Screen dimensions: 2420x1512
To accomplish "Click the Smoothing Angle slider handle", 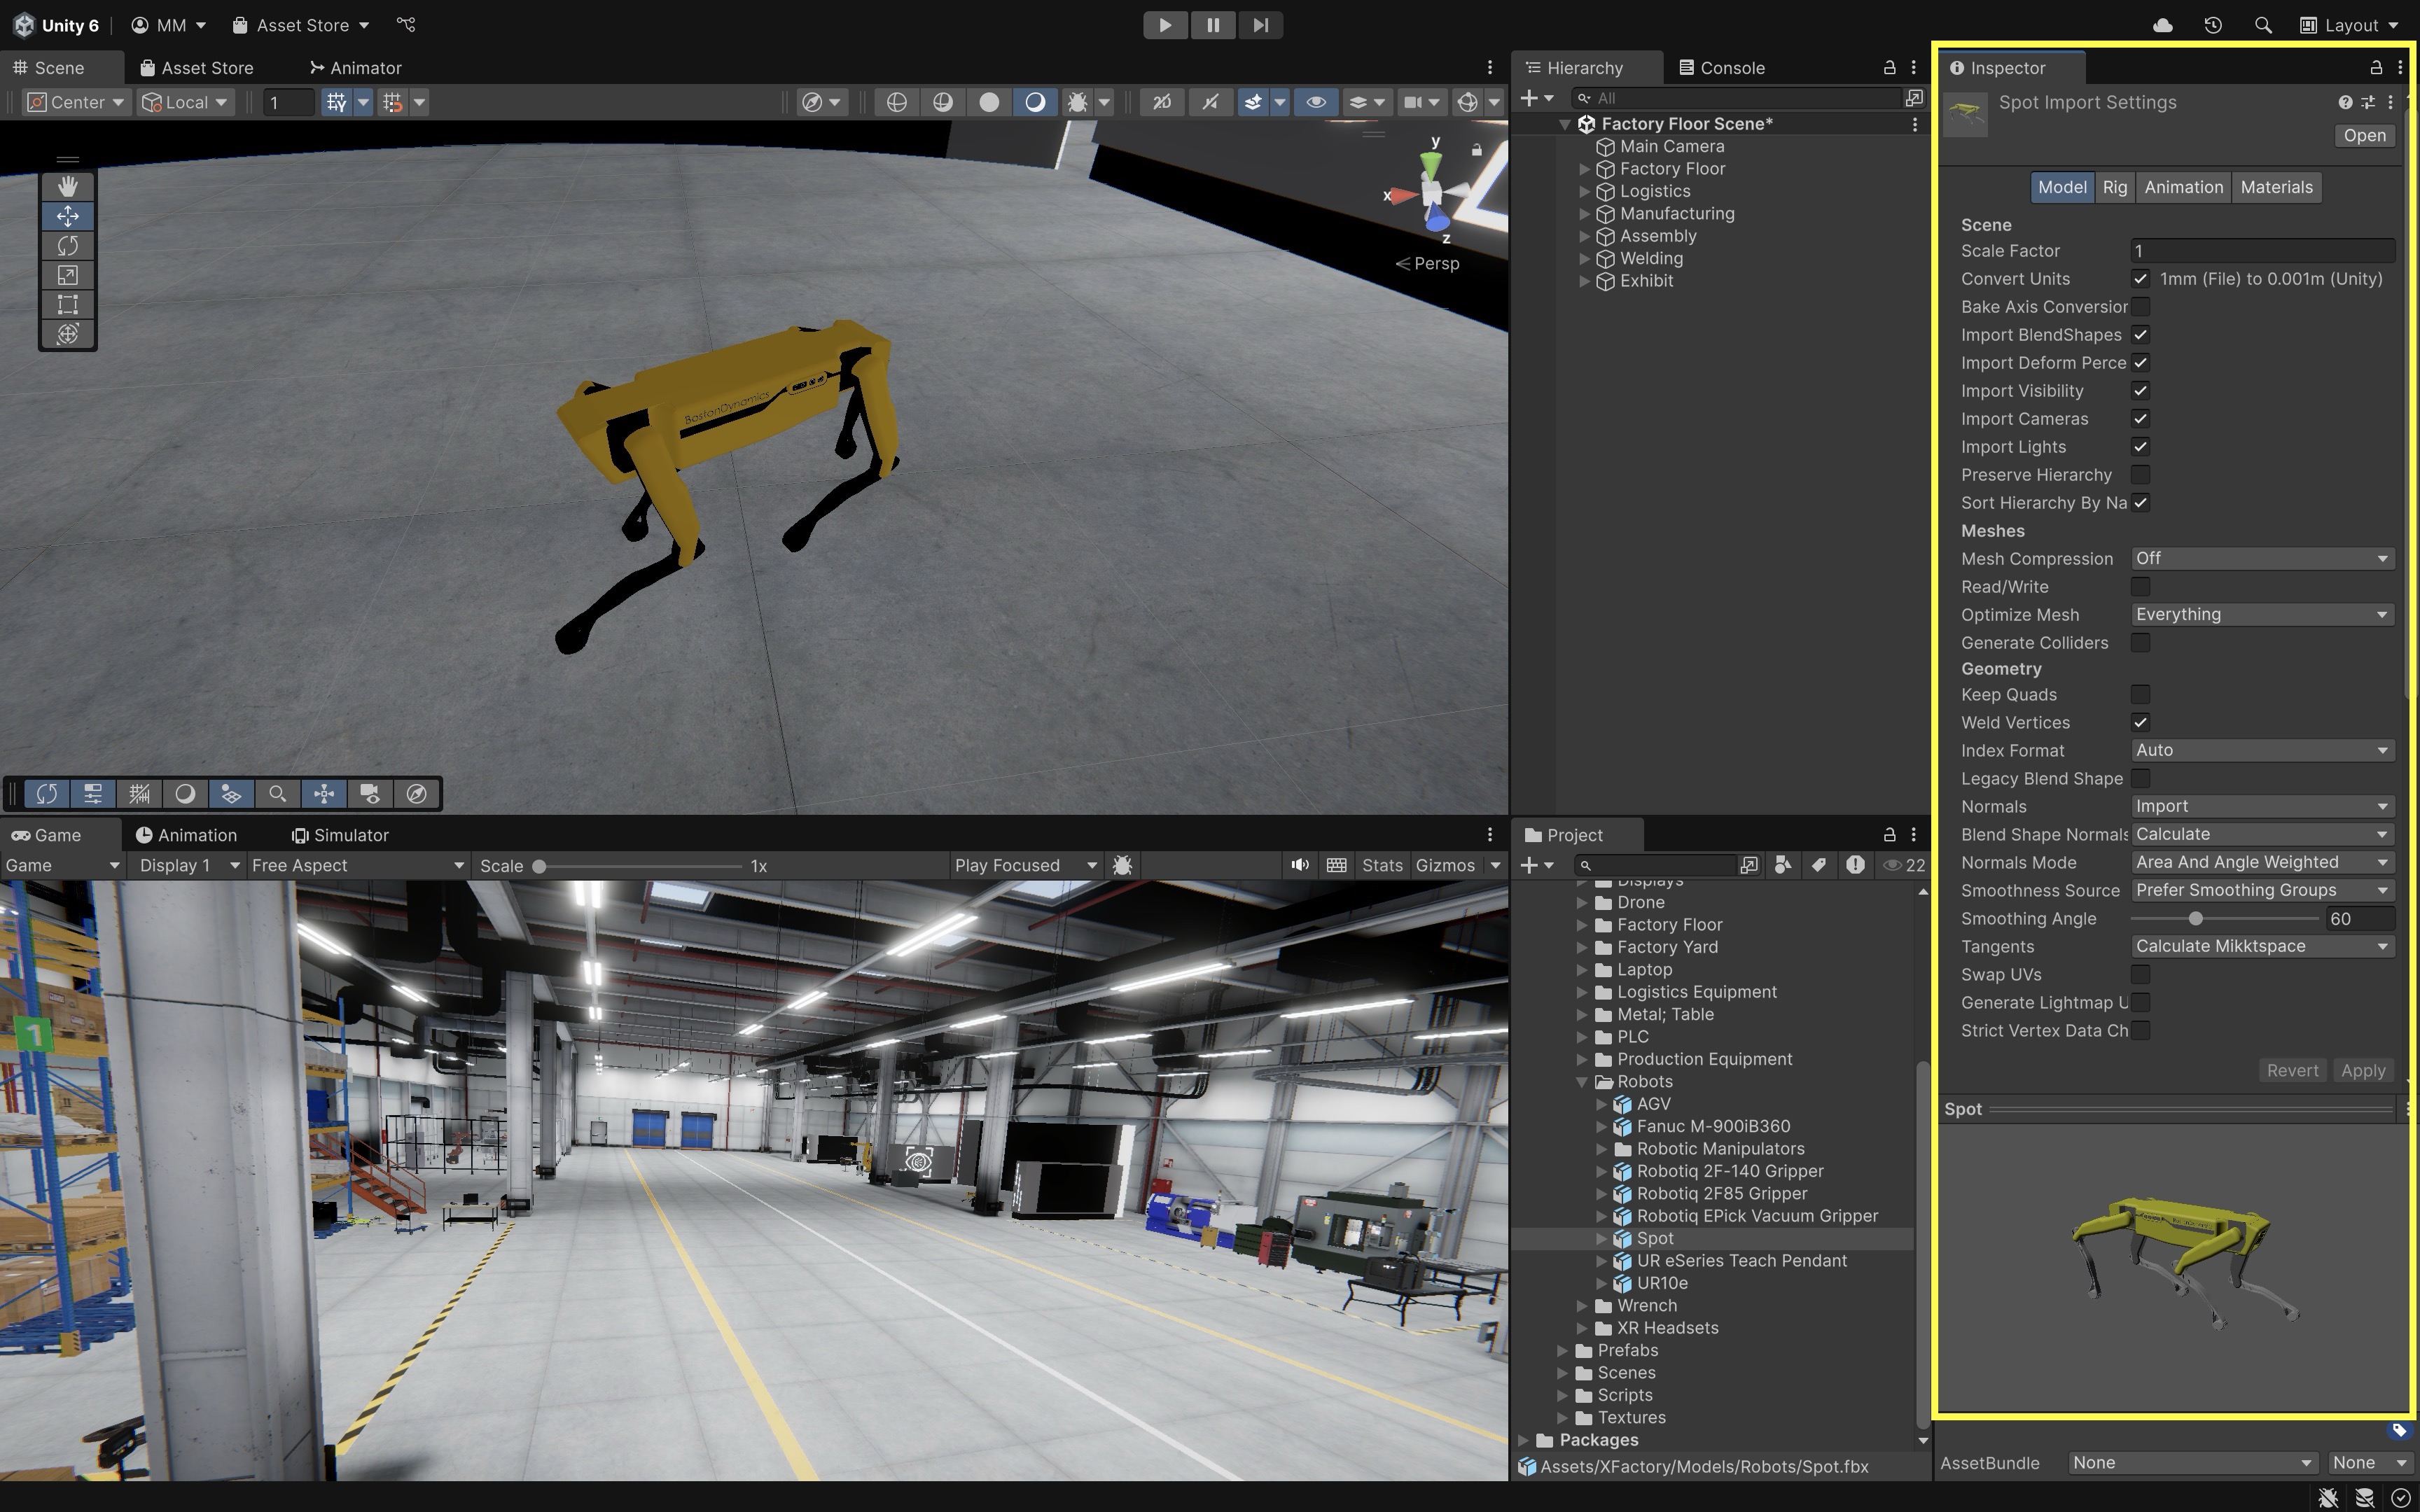I will 2196,918.
